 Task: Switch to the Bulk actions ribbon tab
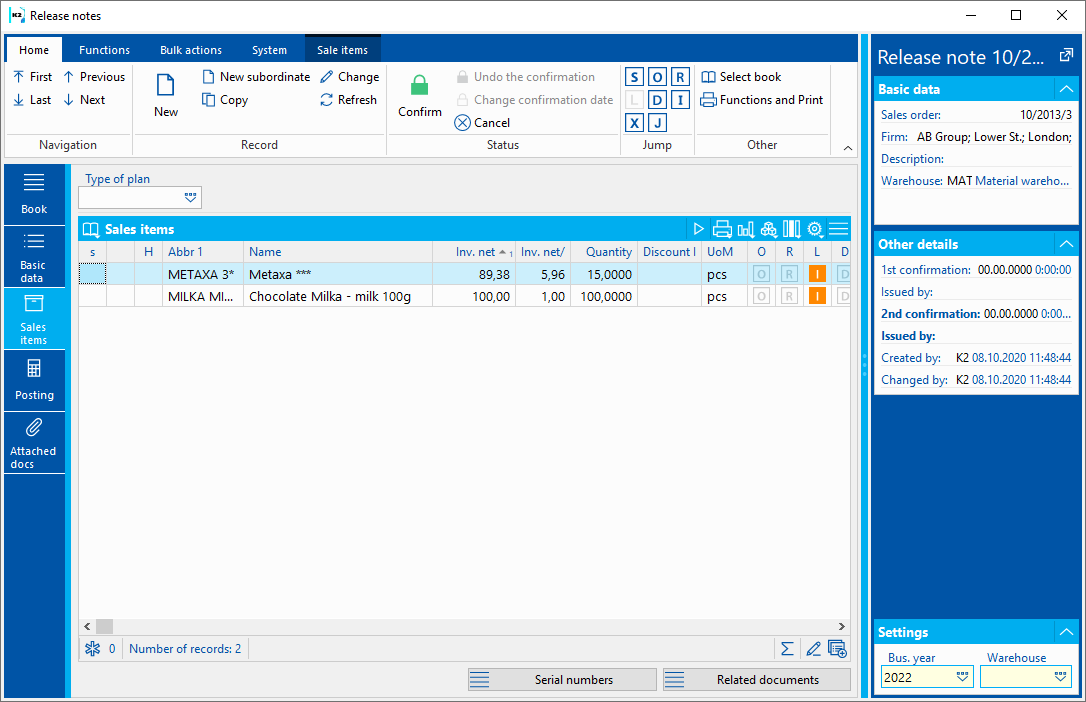click(190, 50)
